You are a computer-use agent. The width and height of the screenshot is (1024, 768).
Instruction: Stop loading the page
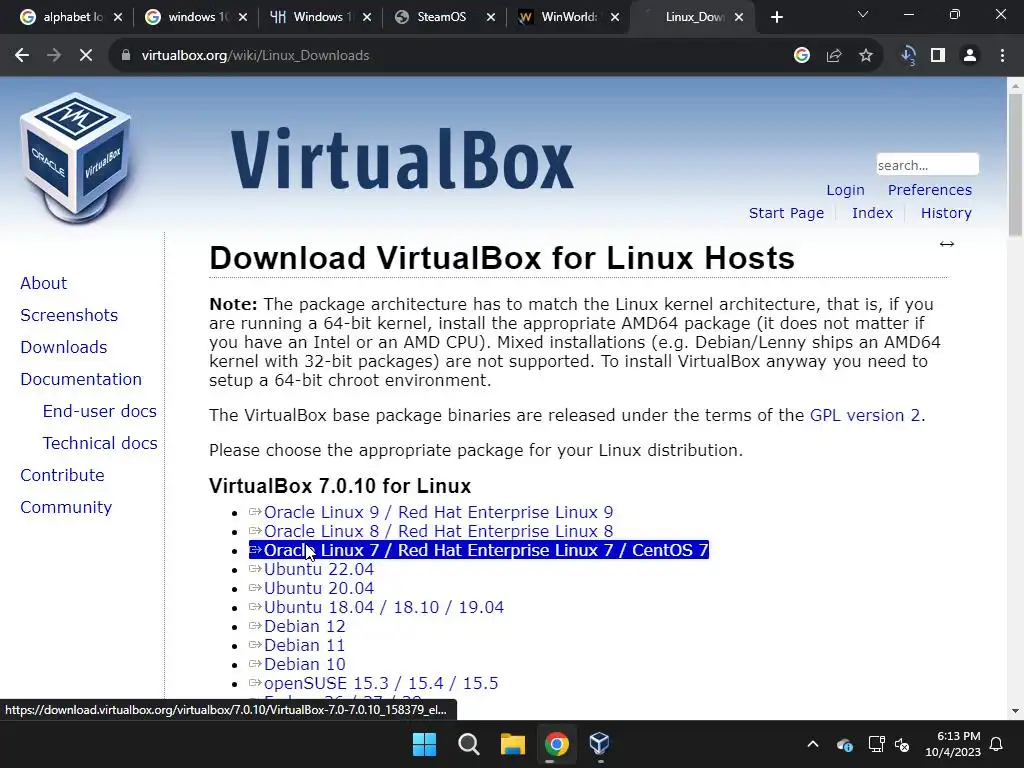pyautogui.click(x=86, y=56)
